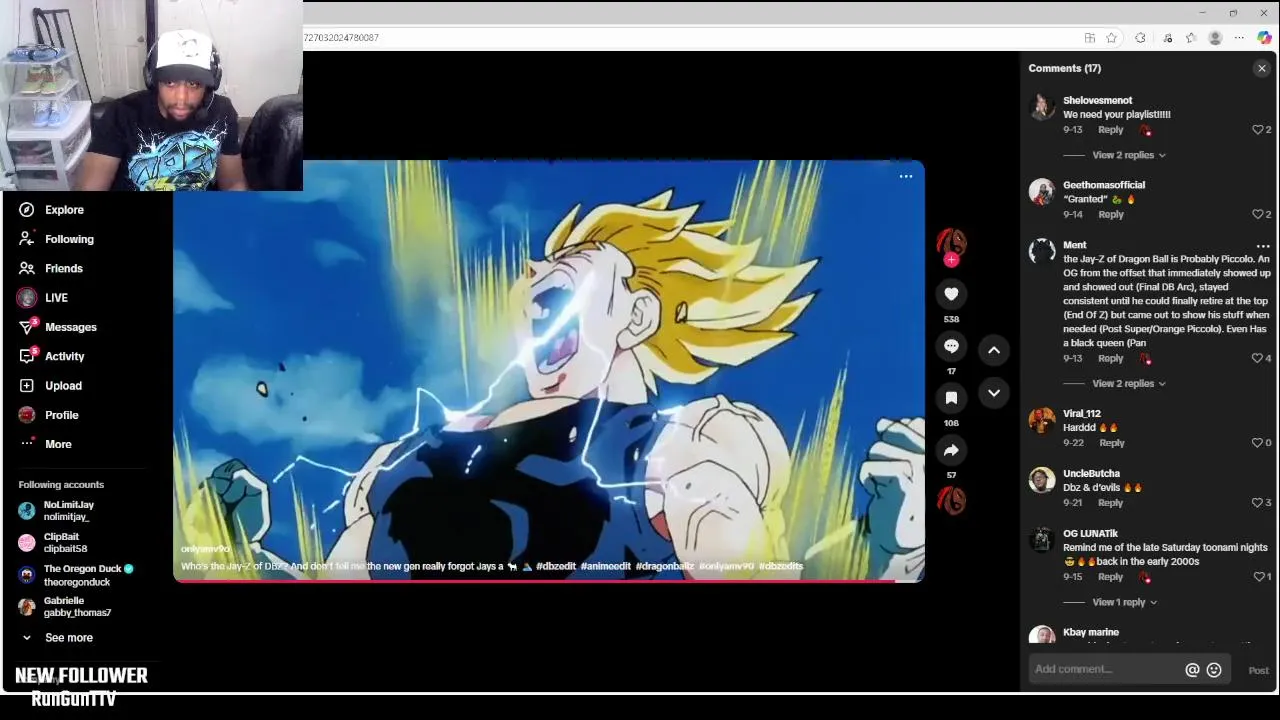The width and height of the screenshot is (1280, 720).
Task: Open browser extensions puzzle icon
Action: pyautogui.click(x=1140, y=38)
